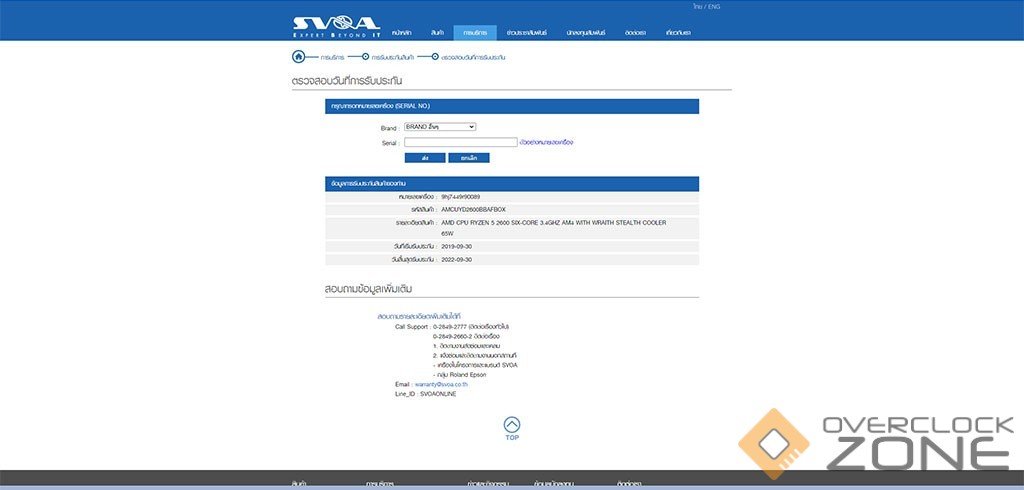Click the home icon in the breadcrumb

click(x=298, y=57)
